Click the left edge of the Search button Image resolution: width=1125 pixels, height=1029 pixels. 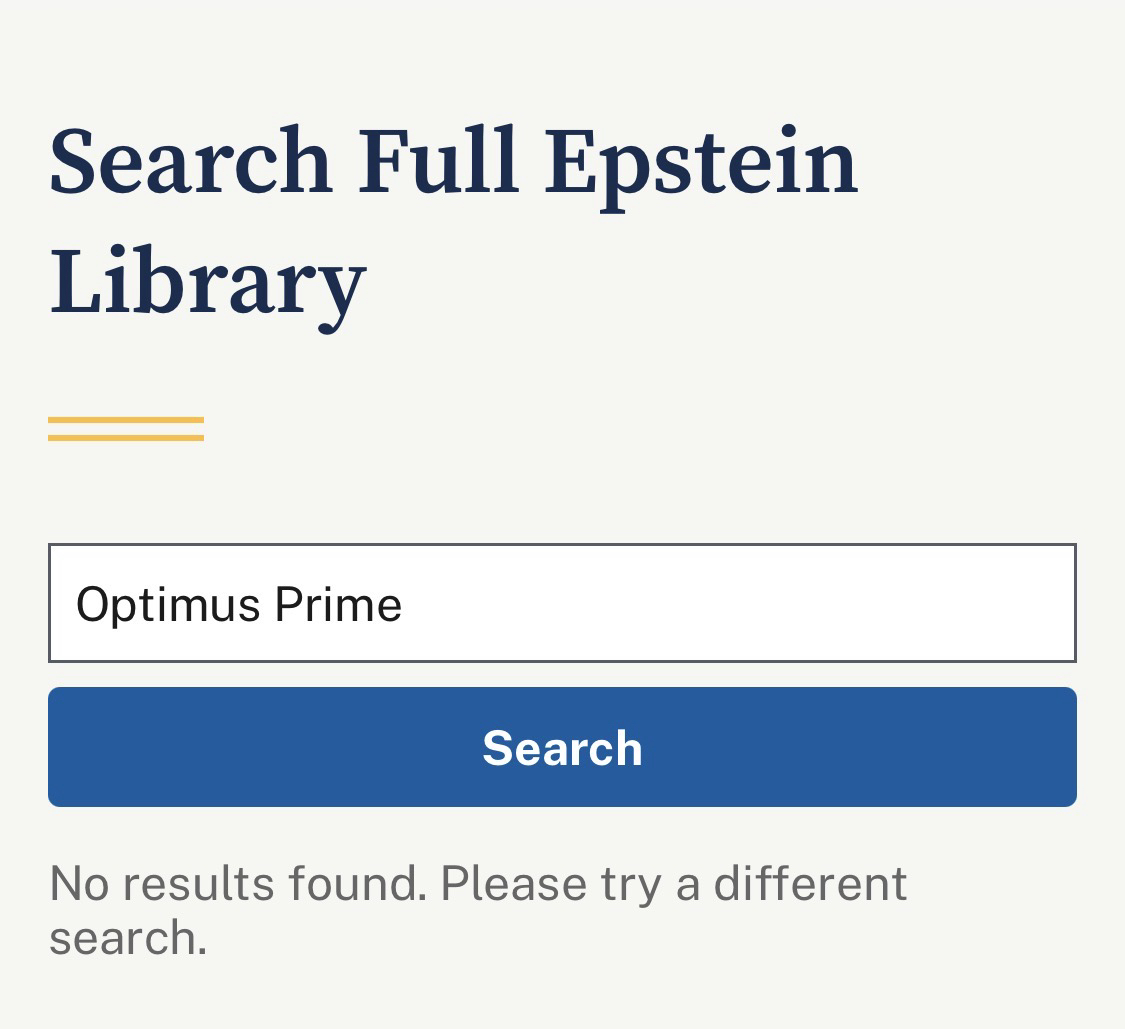pos(70,747)
